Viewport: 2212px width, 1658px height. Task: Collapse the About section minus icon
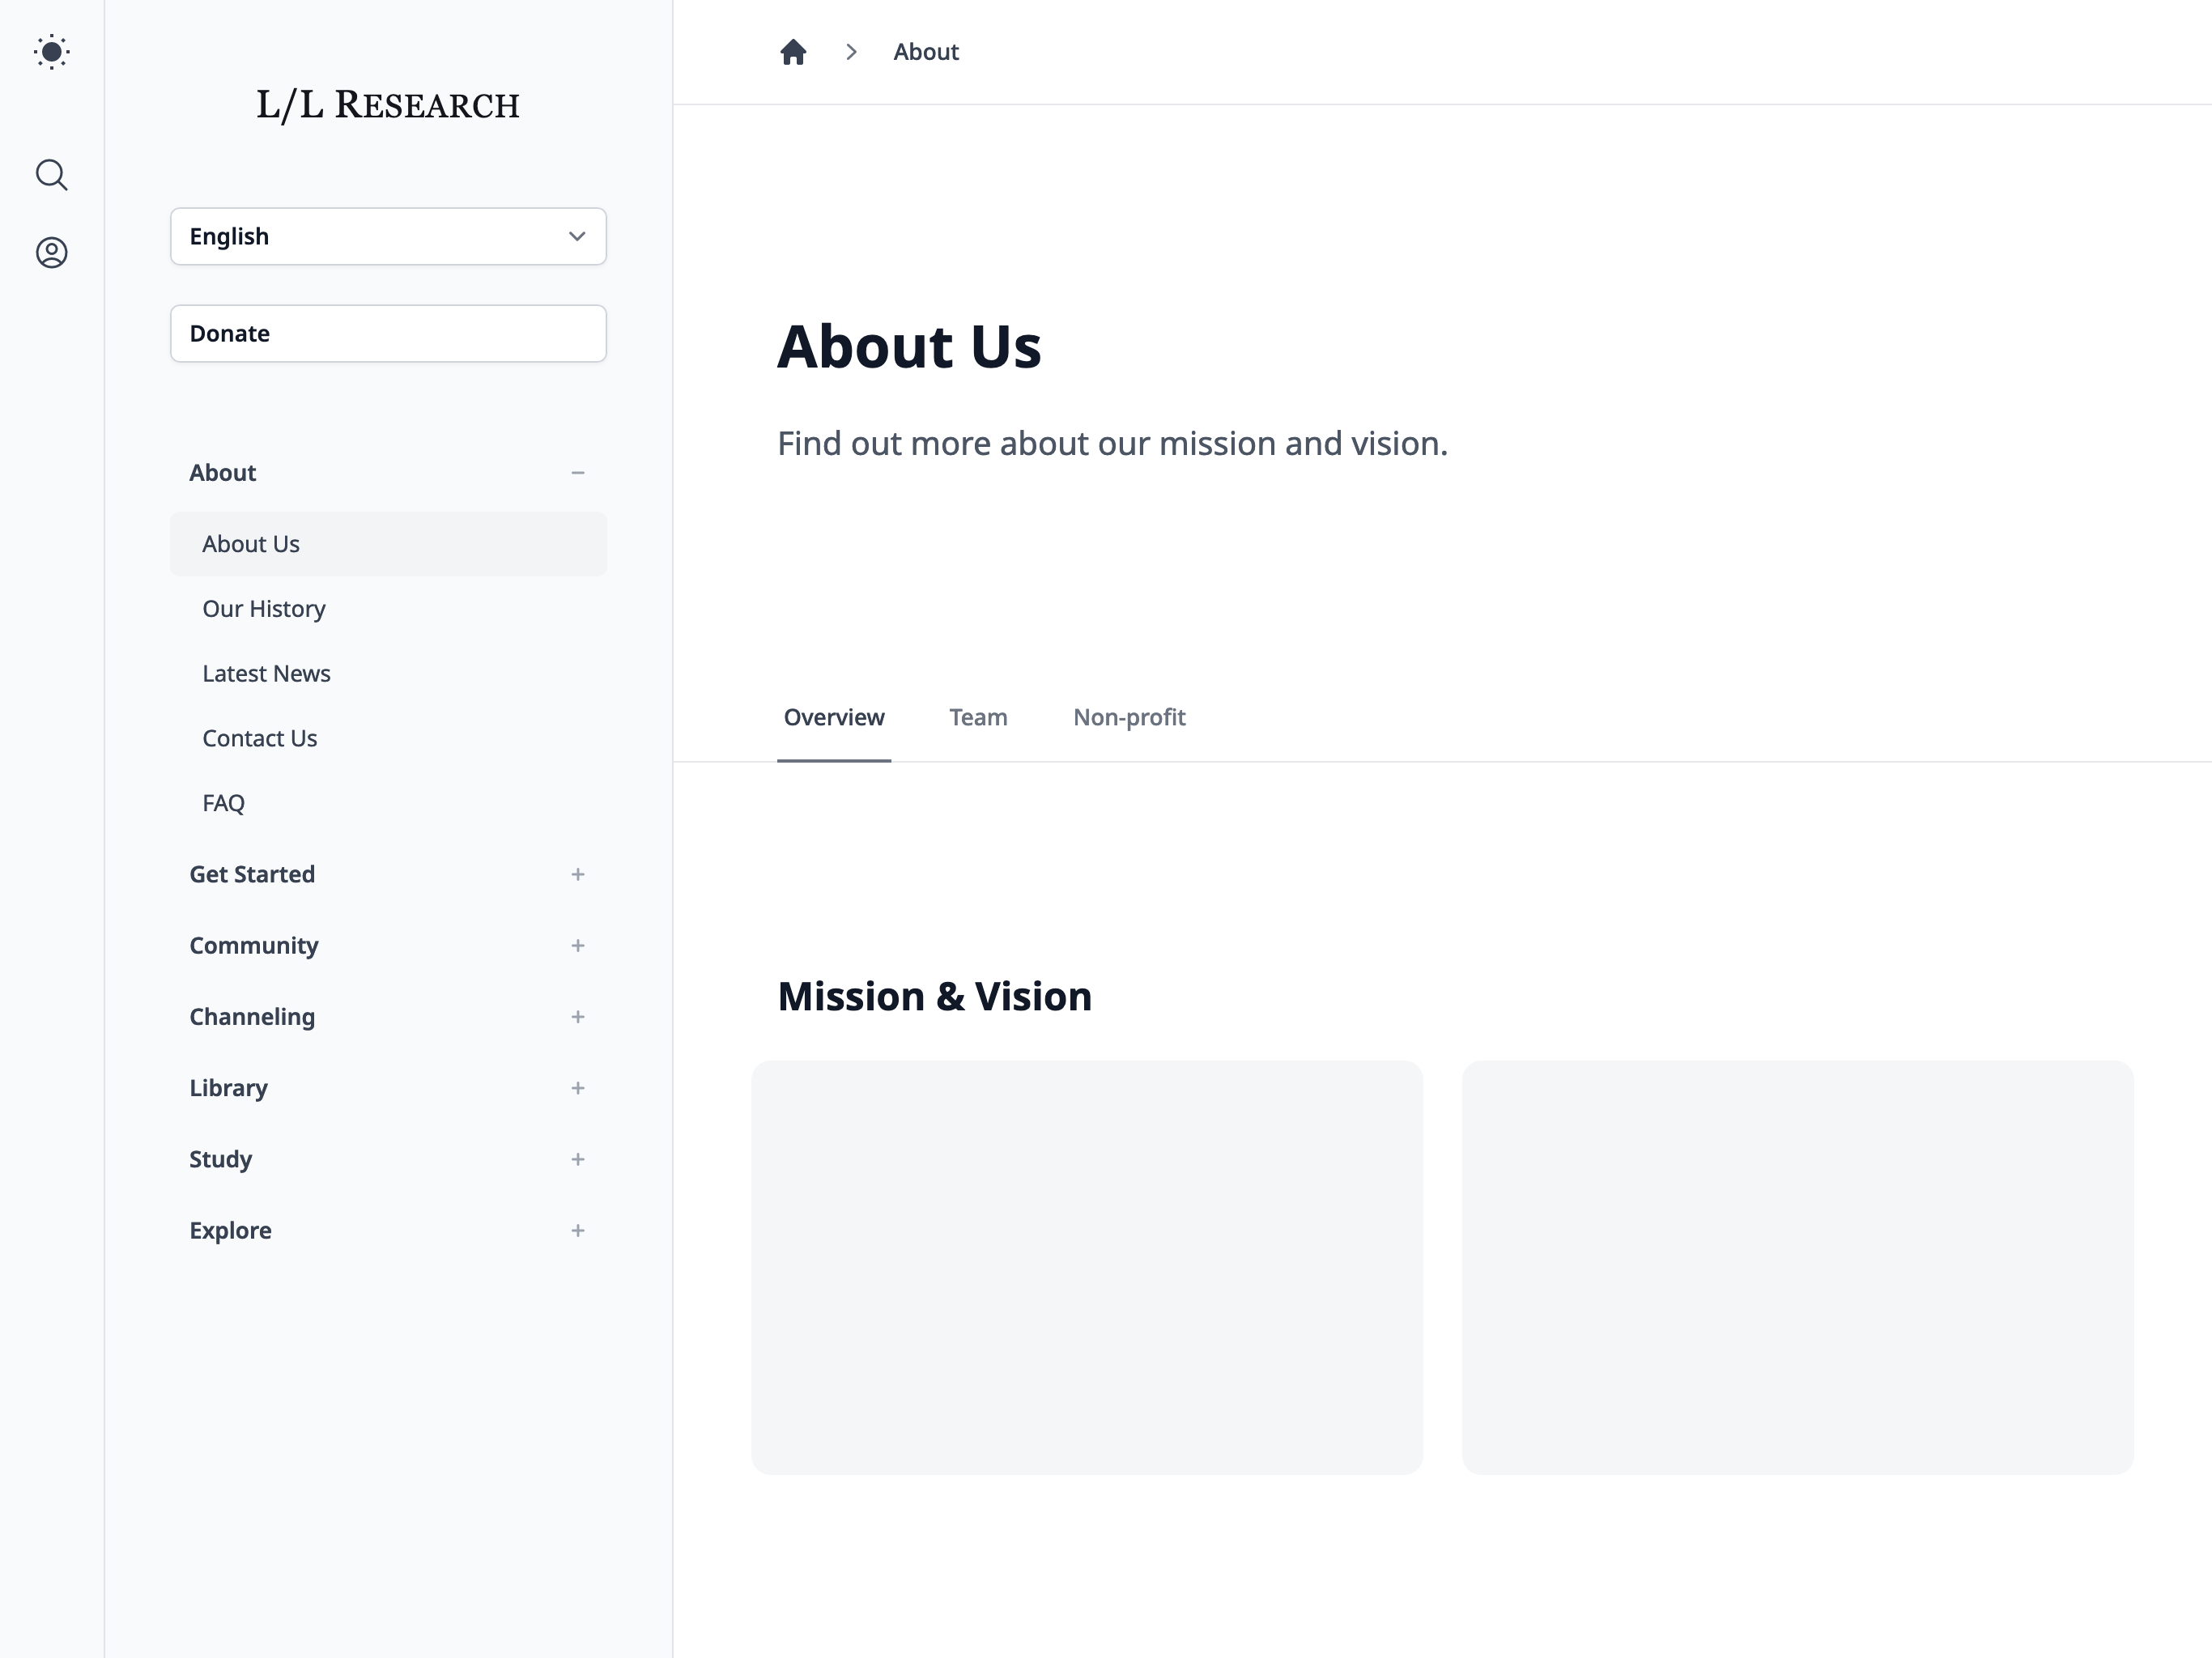coord(577,473)
